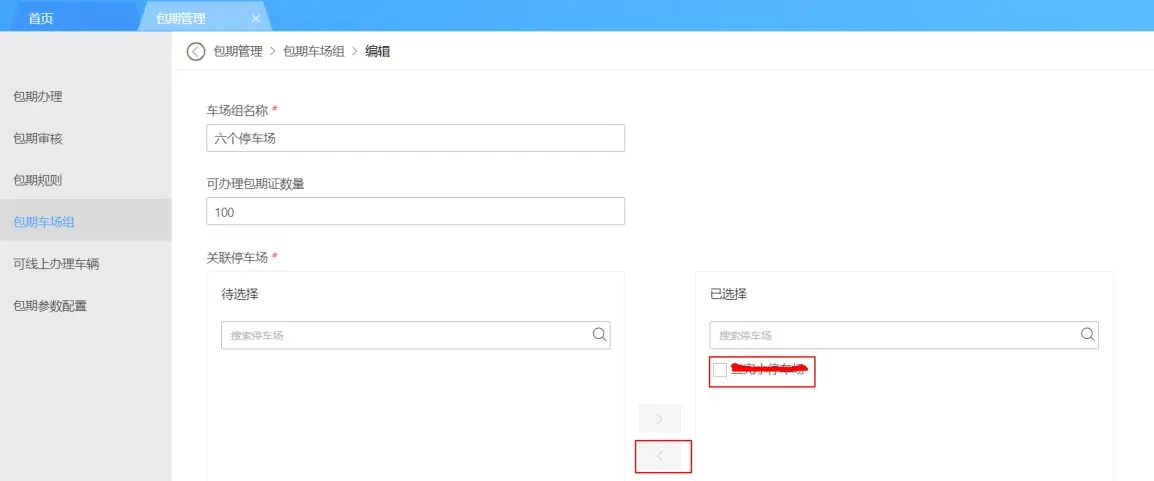The width and height of the screenshot is (1154, 481).
Task: Open 包期办理 in the left sidebar
Action: click(38, 97)
